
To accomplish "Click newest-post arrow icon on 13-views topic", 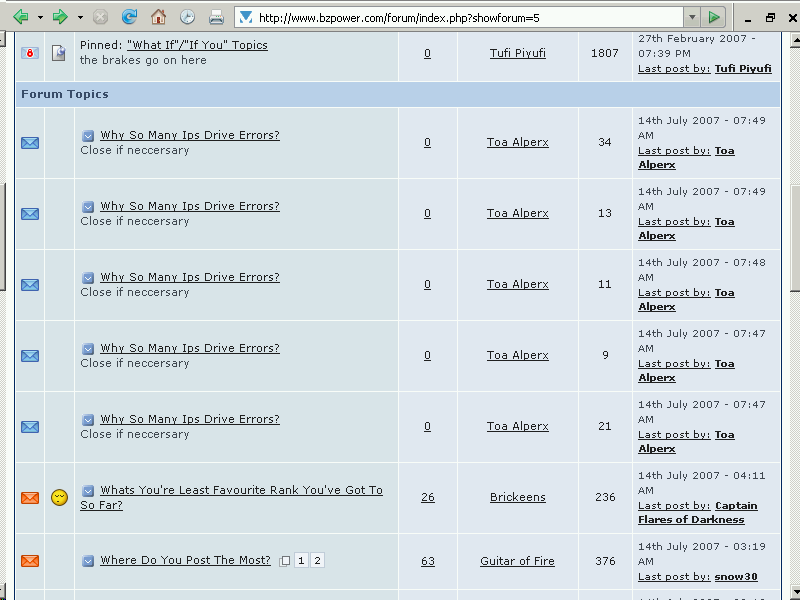I will (x=88, y=207).
